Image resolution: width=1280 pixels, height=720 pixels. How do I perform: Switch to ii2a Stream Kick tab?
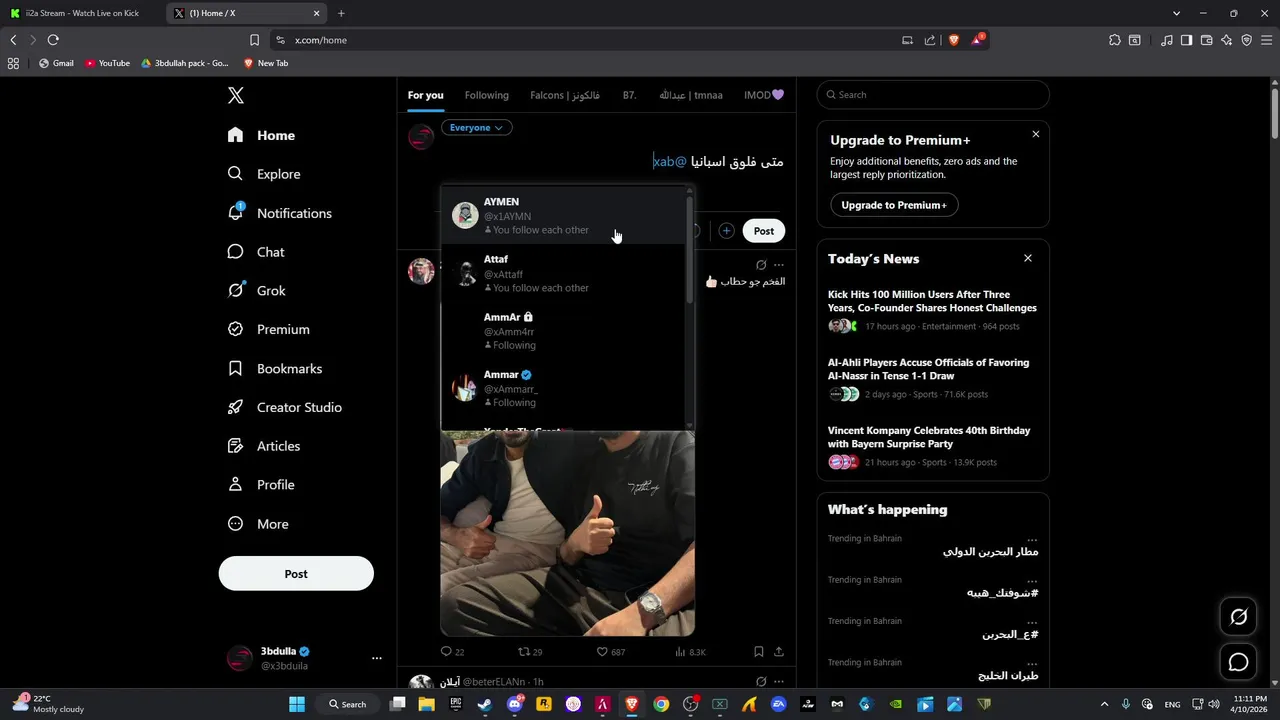click(x=83, y=13)
